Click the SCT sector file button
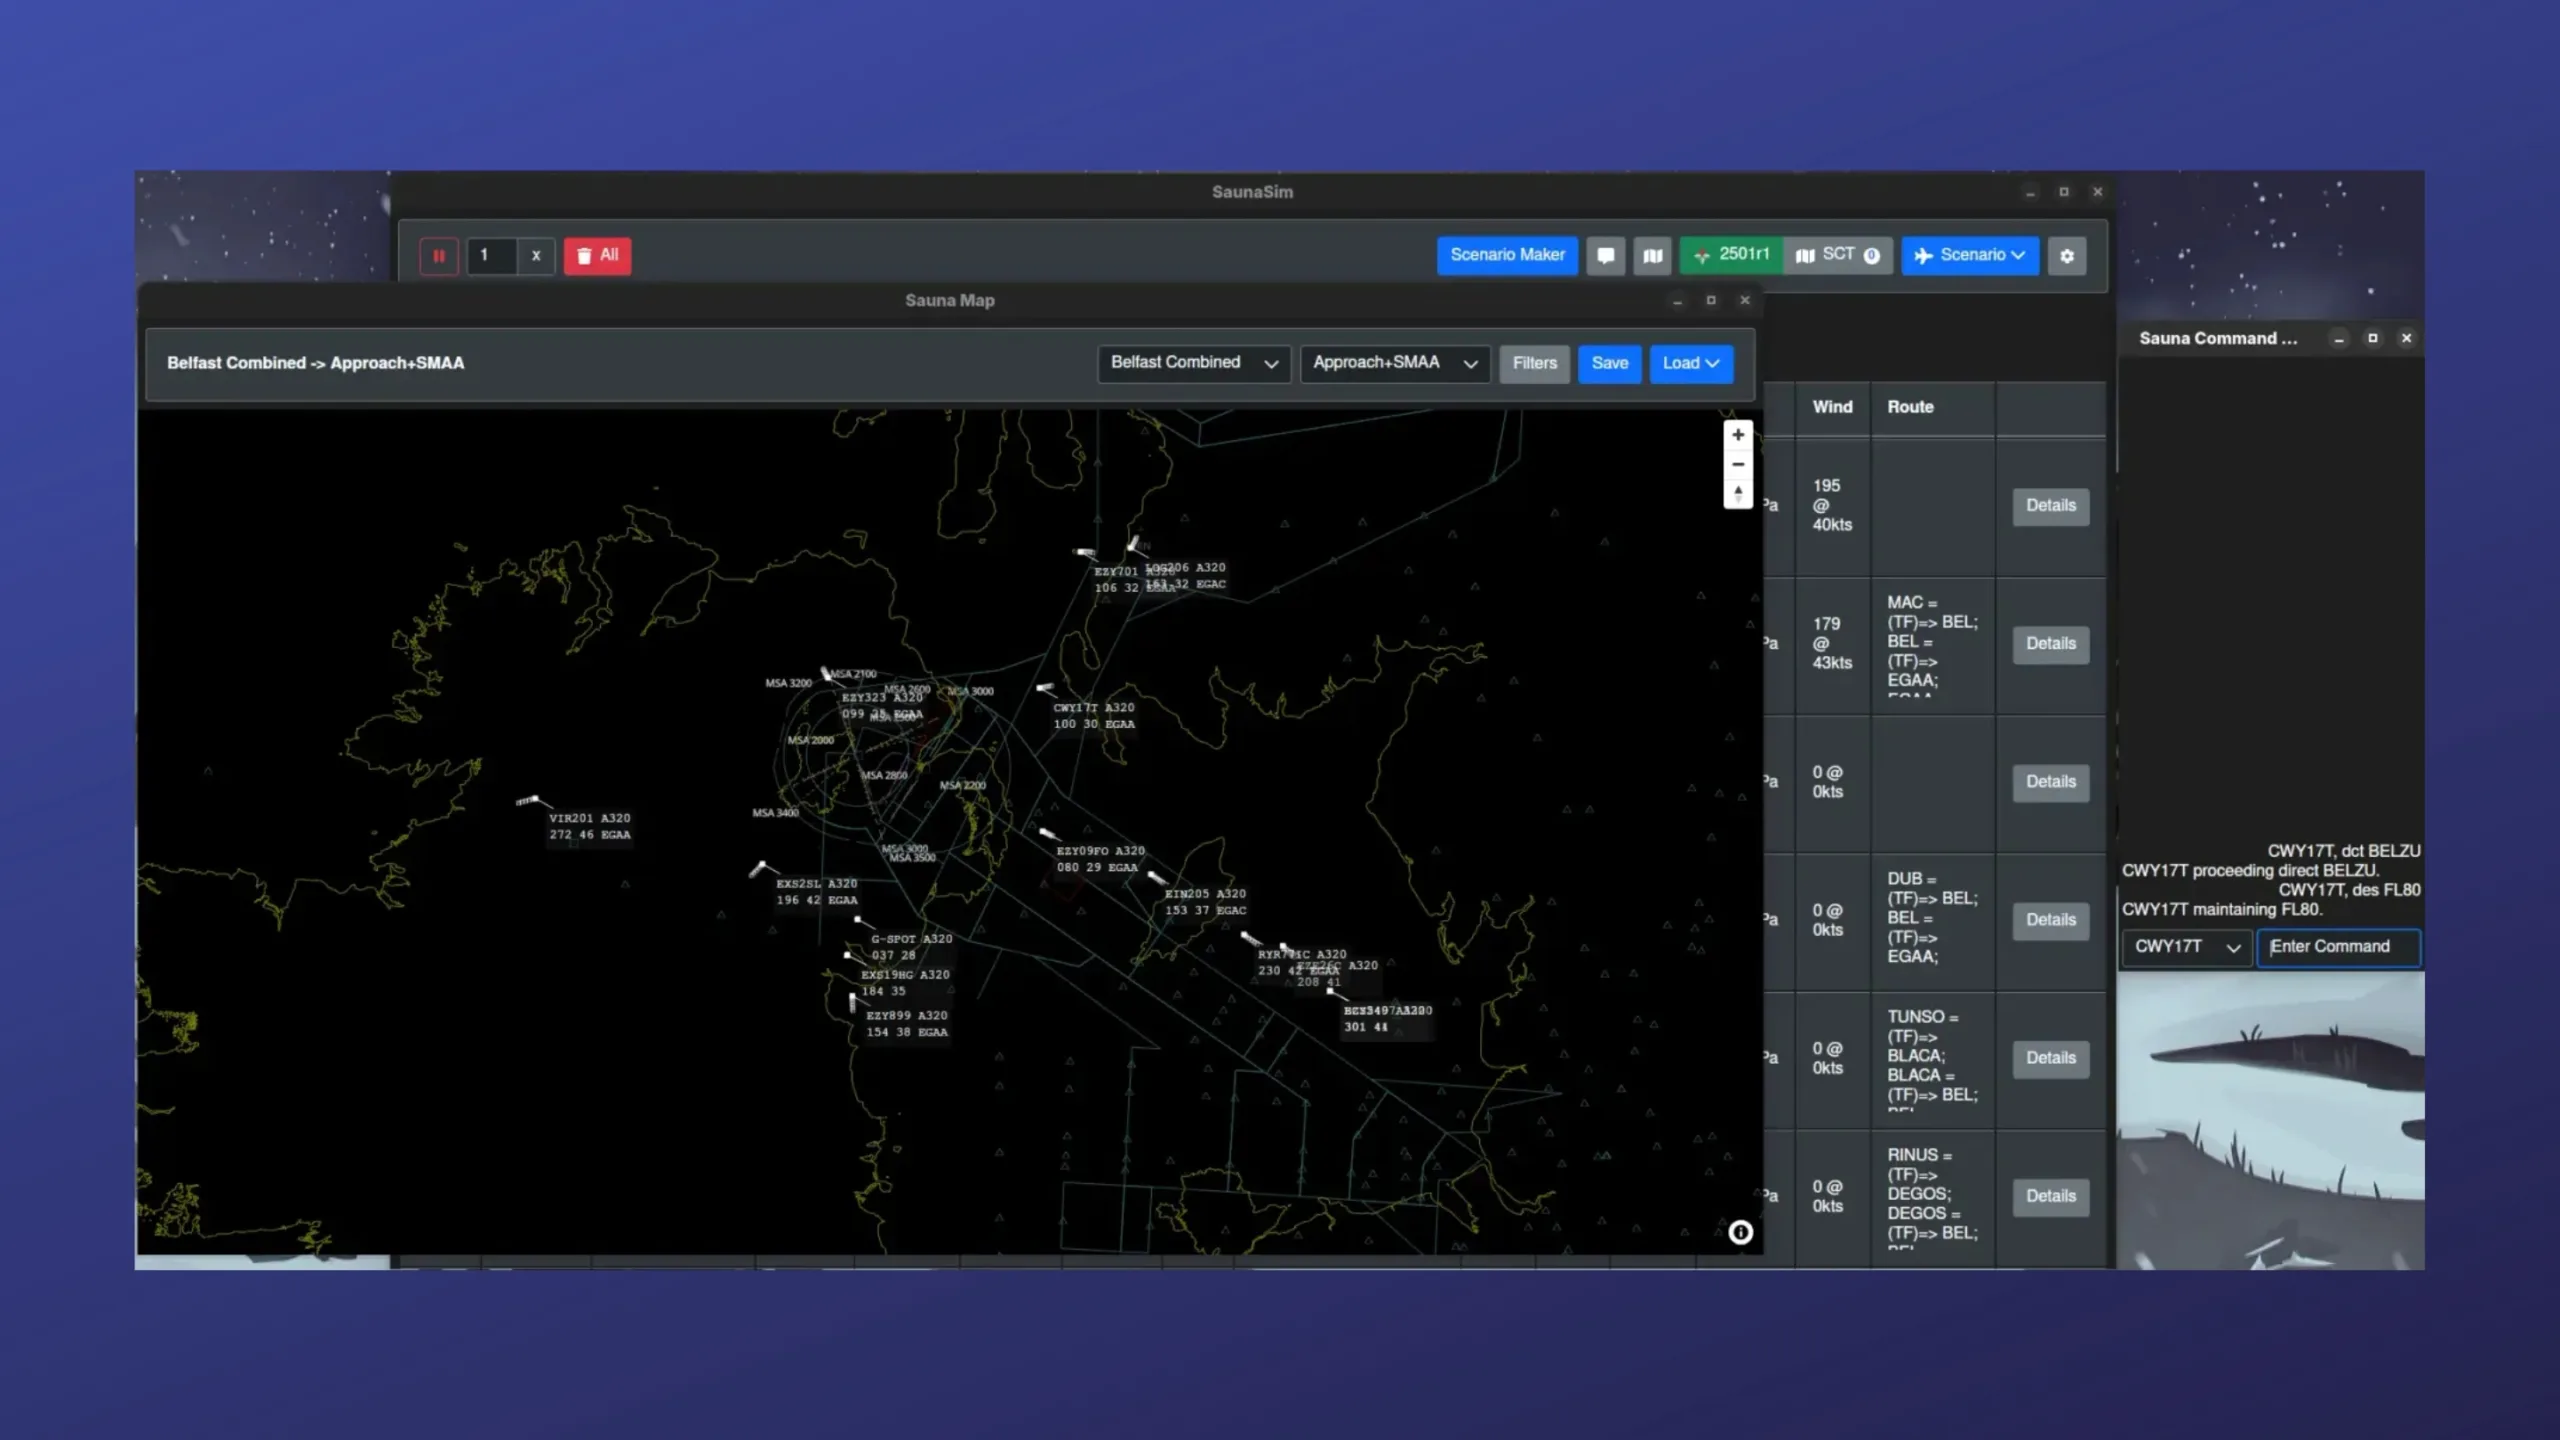 coord(1838,255)
